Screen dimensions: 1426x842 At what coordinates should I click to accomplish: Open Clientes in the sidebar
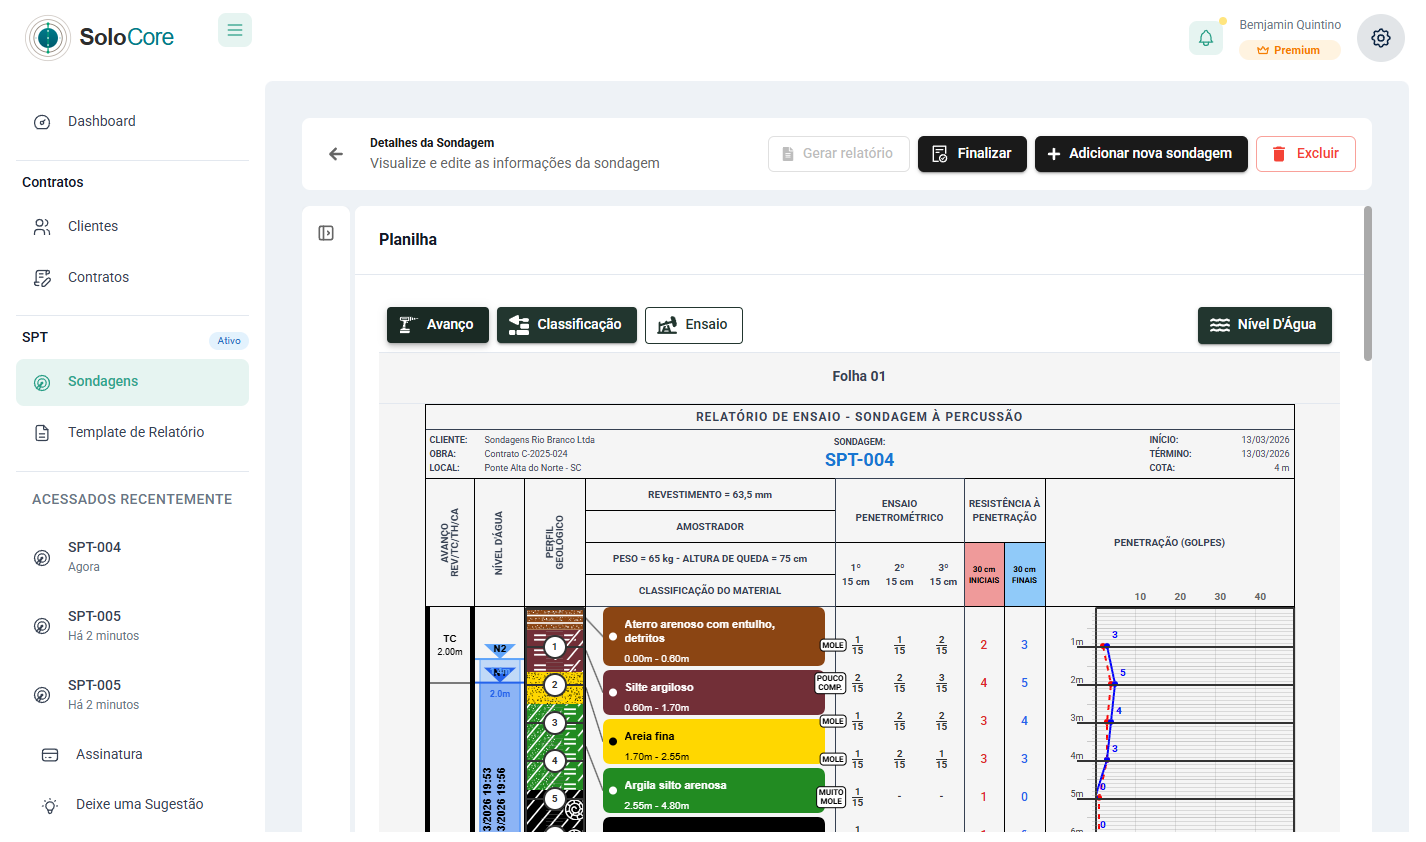pos(132,226)
